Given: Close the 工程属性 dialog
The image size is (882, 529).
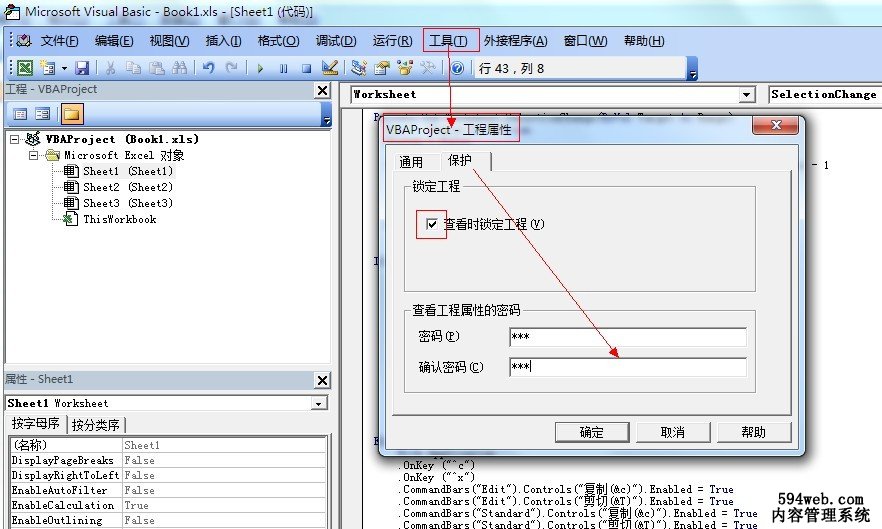Looking at the screenshot, I should [776, 125].
